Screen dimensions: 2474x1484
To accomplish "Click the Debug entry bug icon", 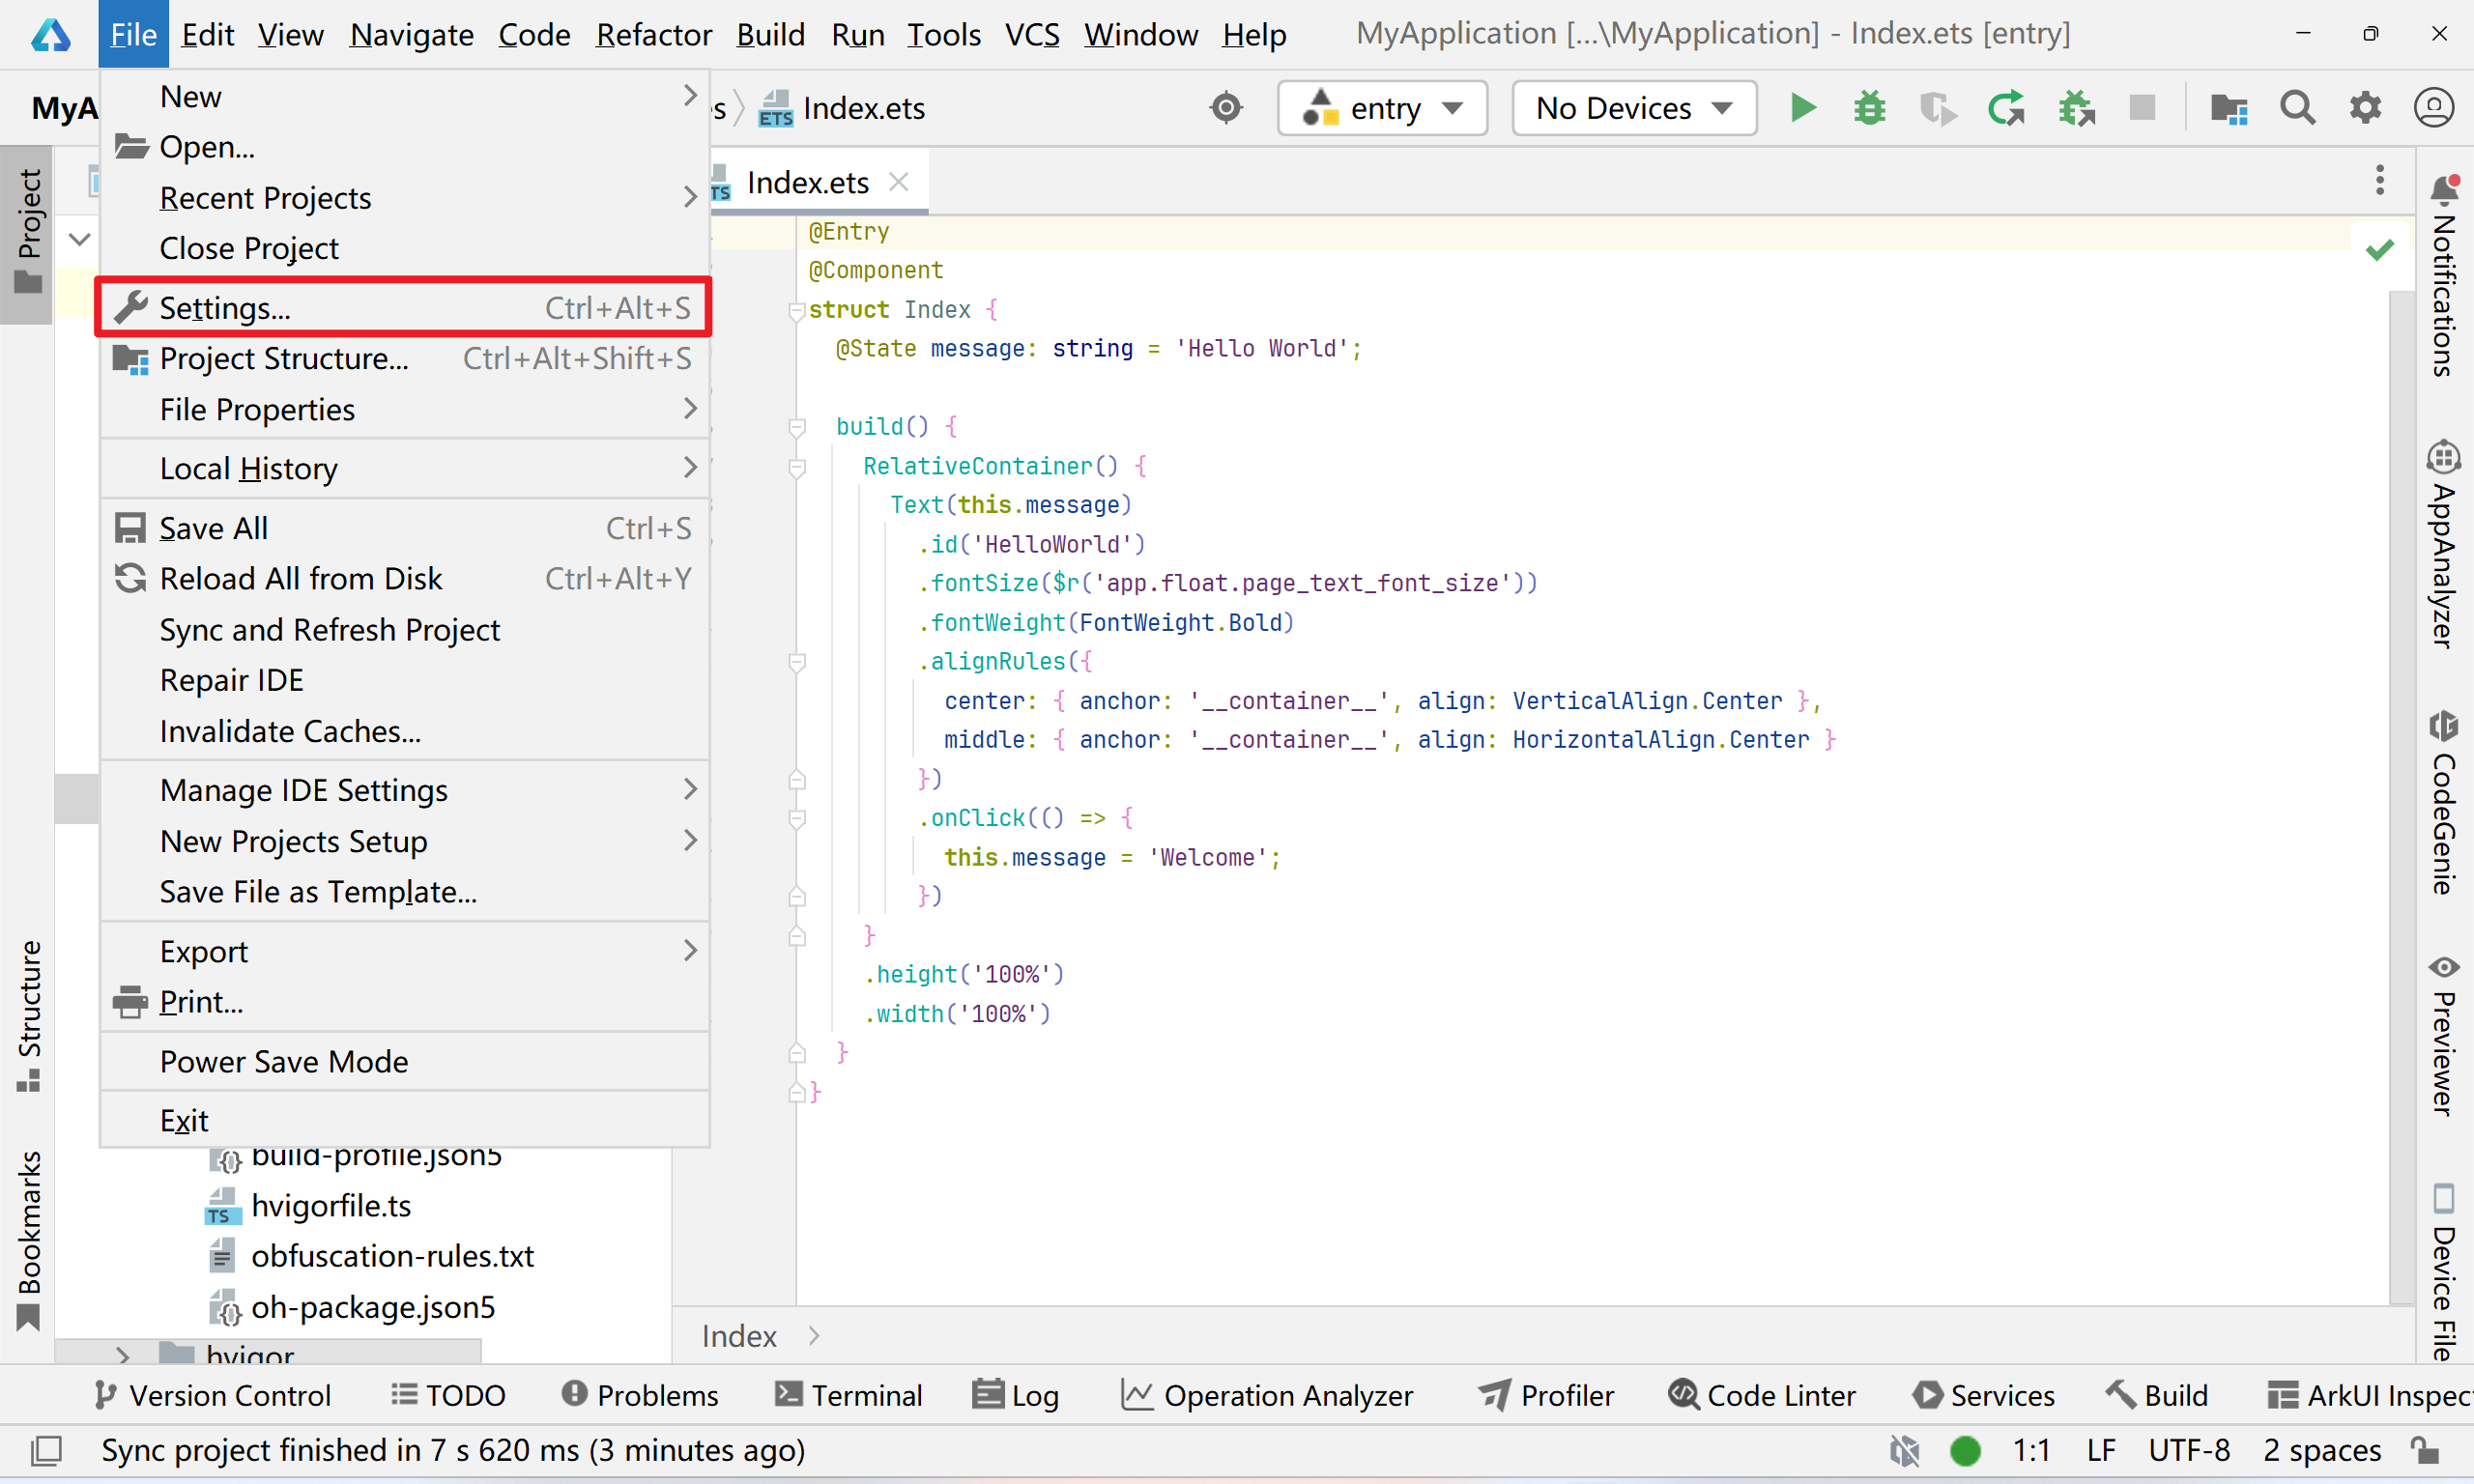I will point(1869,107).
